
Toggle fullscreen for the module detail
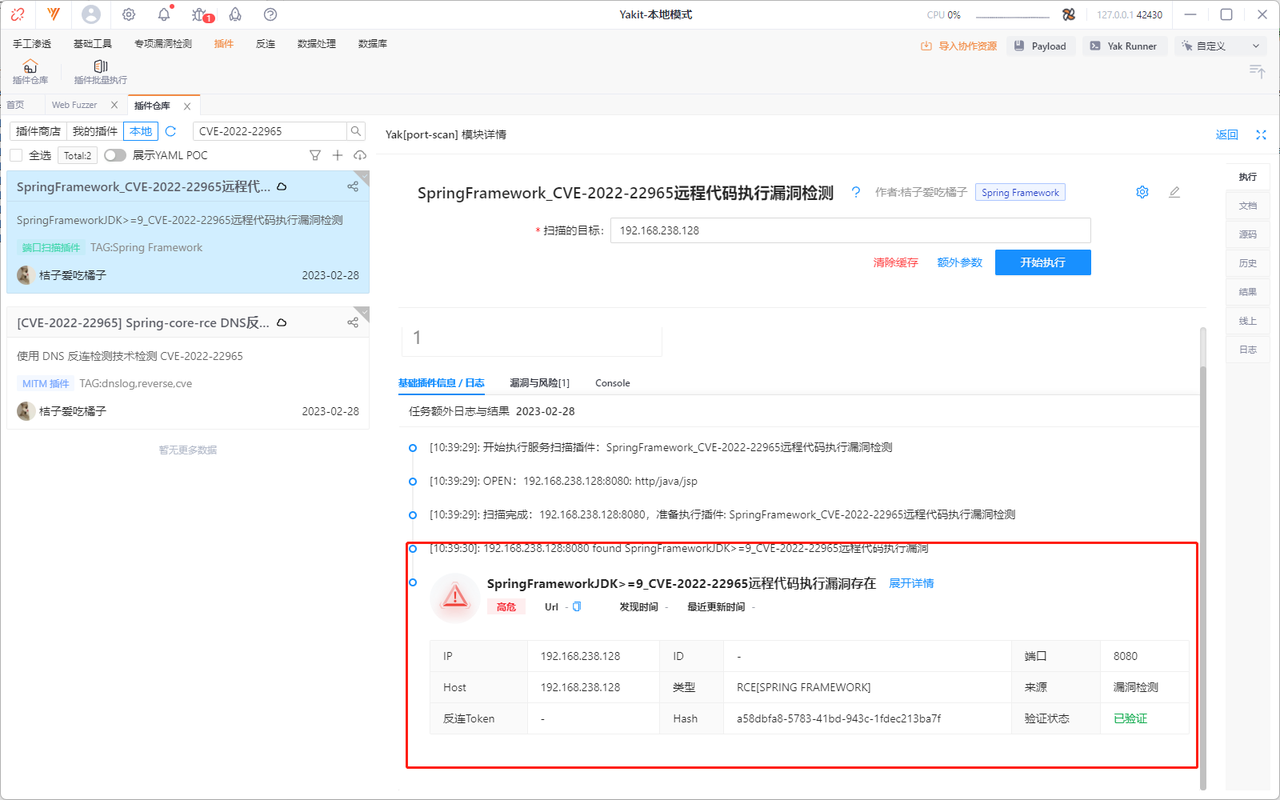[x=1261, y=135]
